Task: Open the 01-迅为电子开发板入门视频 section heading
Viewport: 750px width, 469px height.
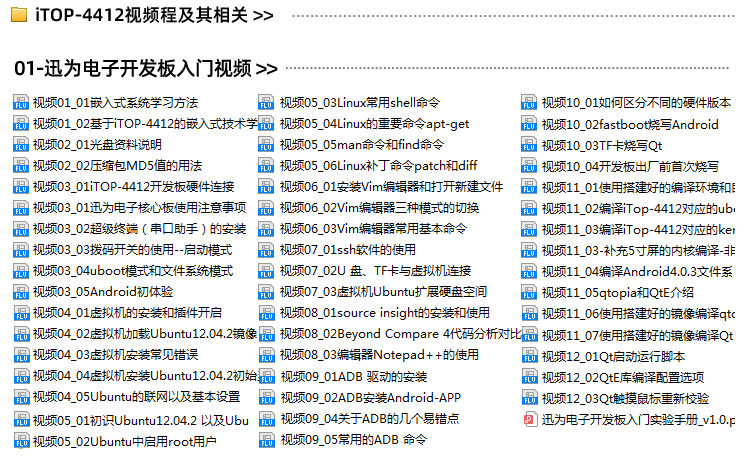Action: coord(145,68)
